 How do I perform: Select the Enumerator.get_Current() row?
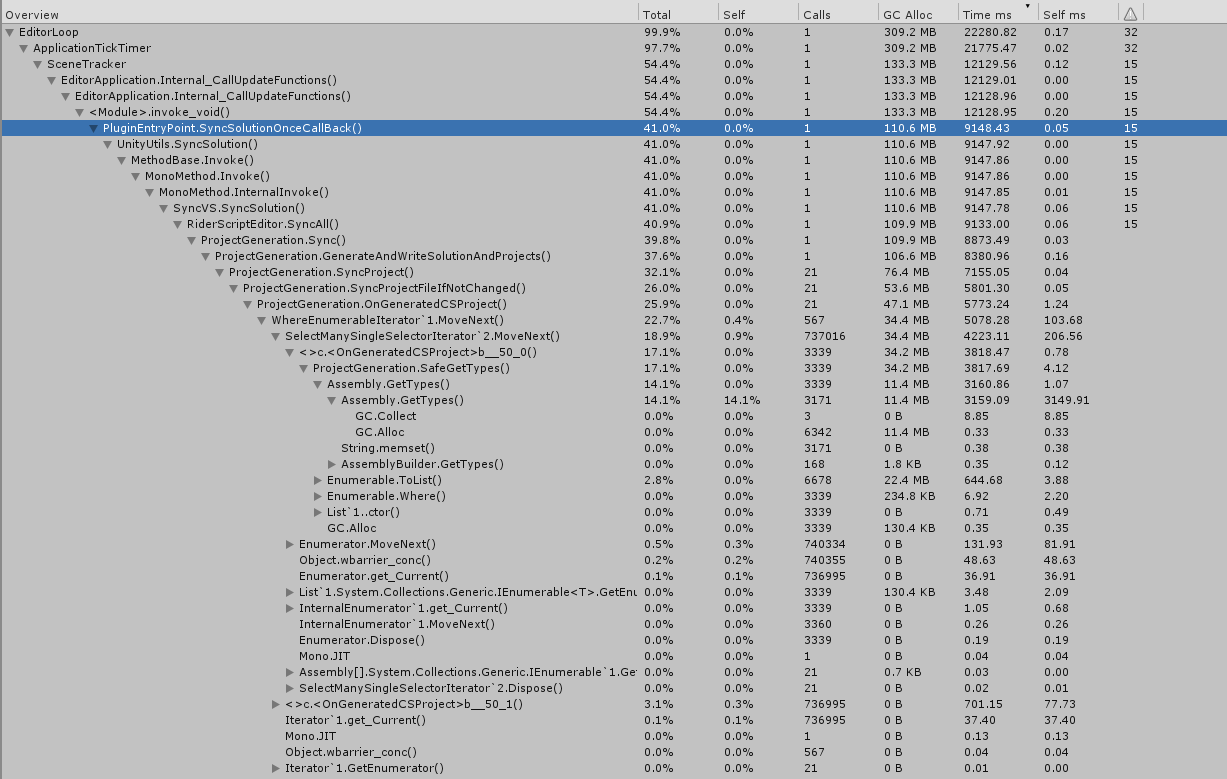coord(613,576)
